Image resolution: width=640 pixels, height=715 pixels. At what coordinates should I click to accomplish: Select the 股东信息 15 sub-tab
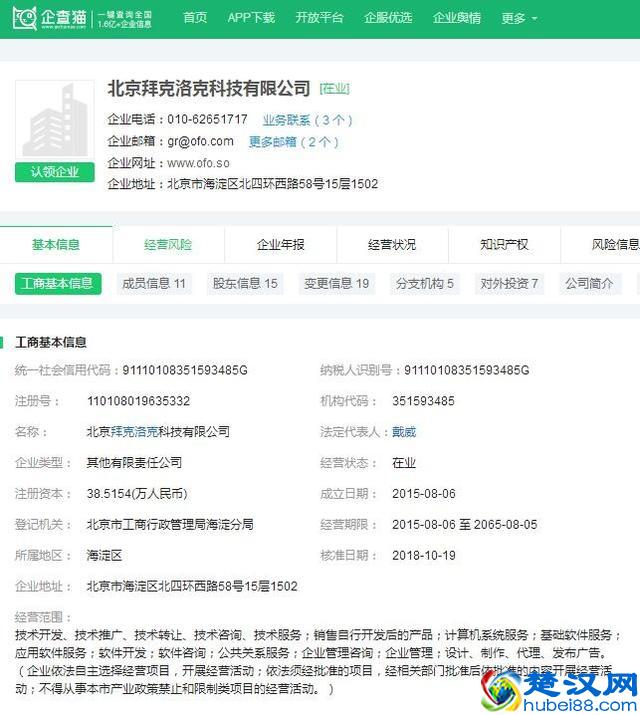pyautogui.click(x=245, y=284)
